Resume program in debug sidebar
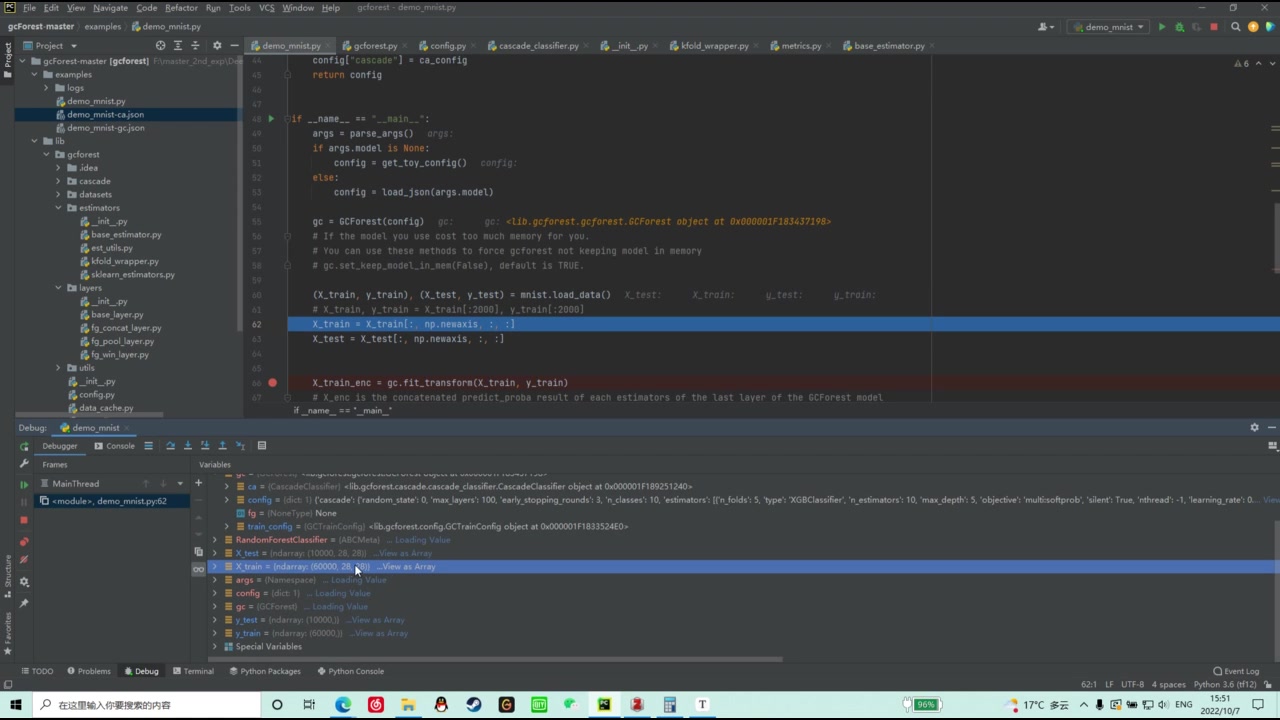 (x=24, y=485)
